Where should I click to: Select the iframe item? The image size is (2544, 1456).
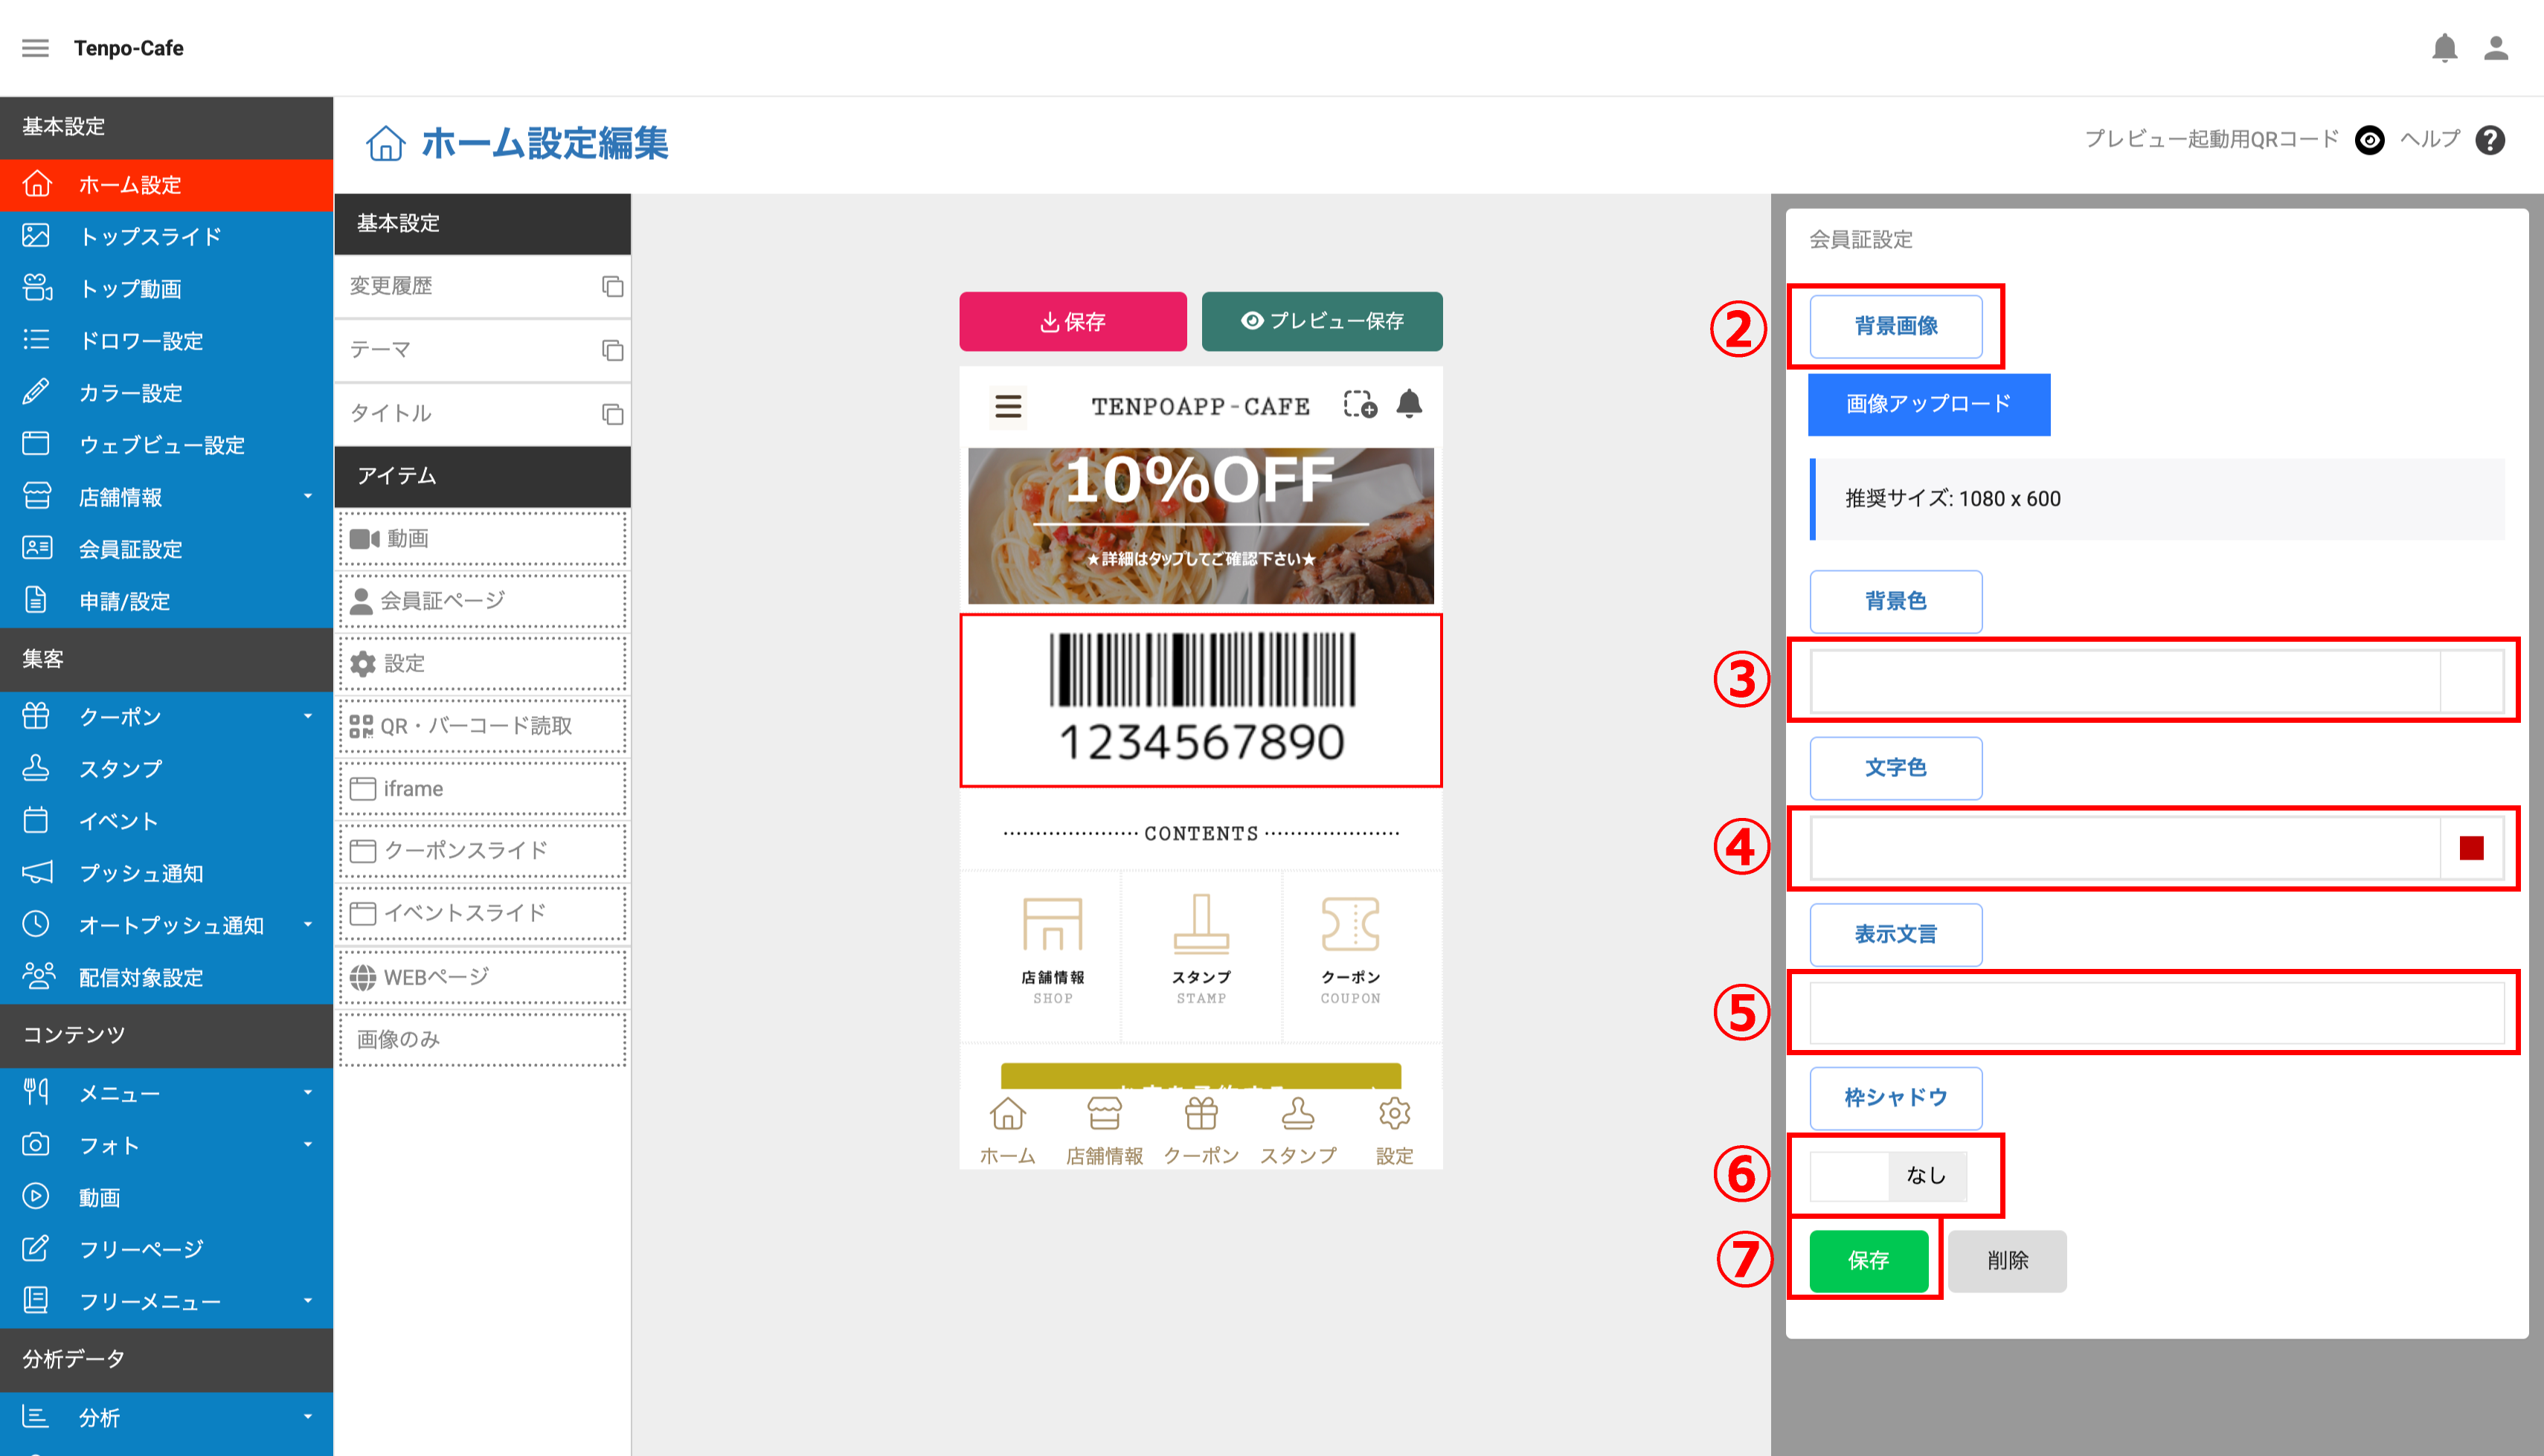[x=483, y=789]
